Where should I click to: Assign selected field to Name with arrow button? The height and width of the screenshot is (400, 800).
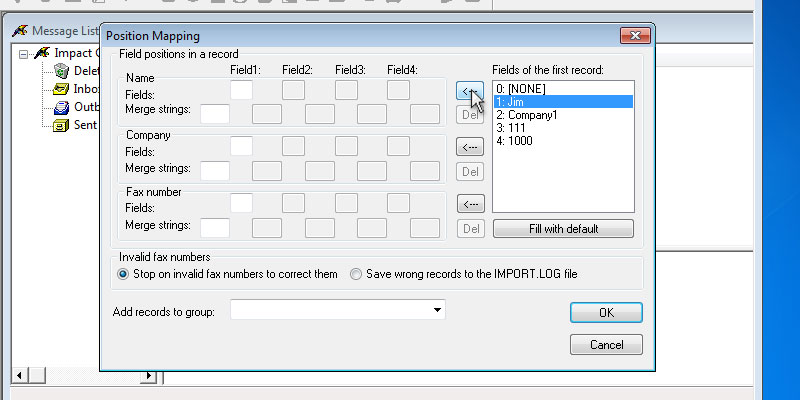(x=470, y=91)
